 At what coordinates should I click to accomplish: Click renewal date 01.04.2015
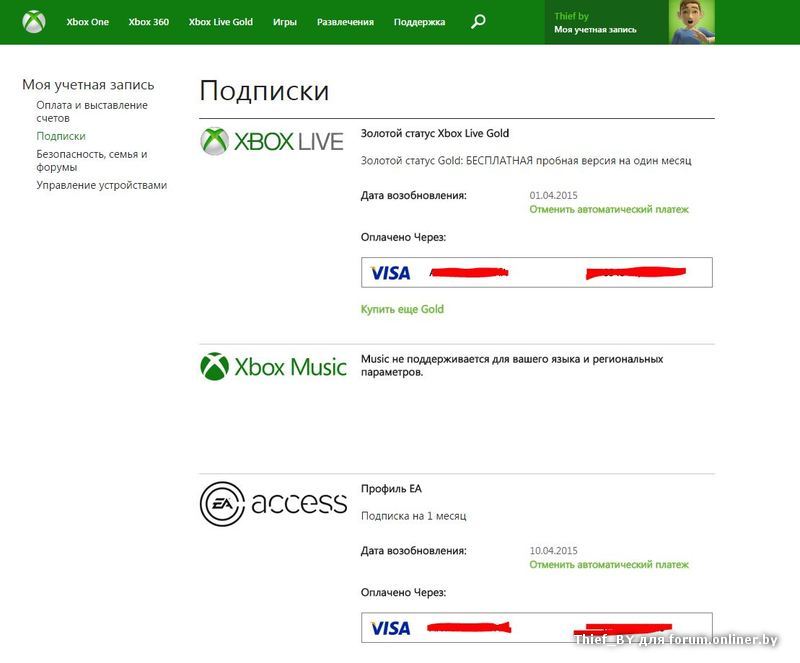tap(554, 195)
